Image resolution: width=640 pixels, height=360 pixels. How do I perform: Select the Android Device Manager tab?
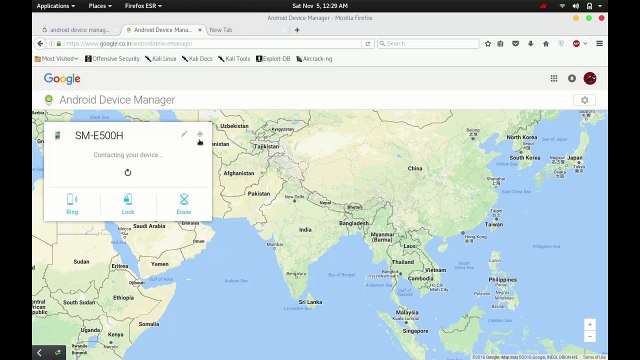[x=163, y=30]
